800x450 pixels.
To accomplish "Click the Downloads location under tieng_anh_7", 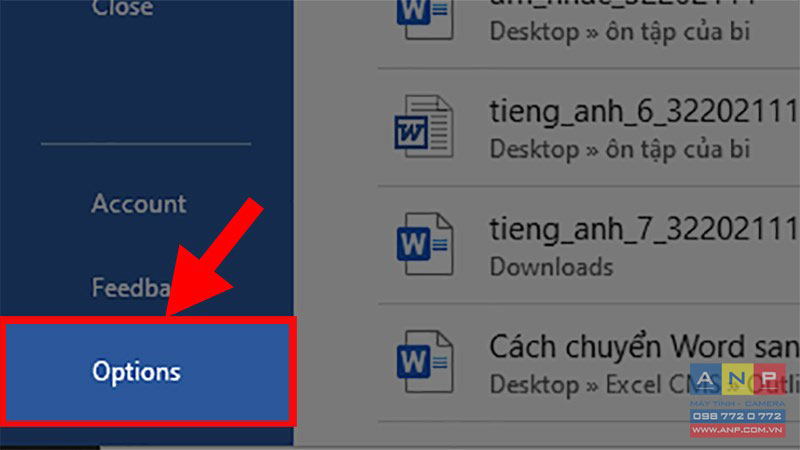I will click(x=552, y=267).
